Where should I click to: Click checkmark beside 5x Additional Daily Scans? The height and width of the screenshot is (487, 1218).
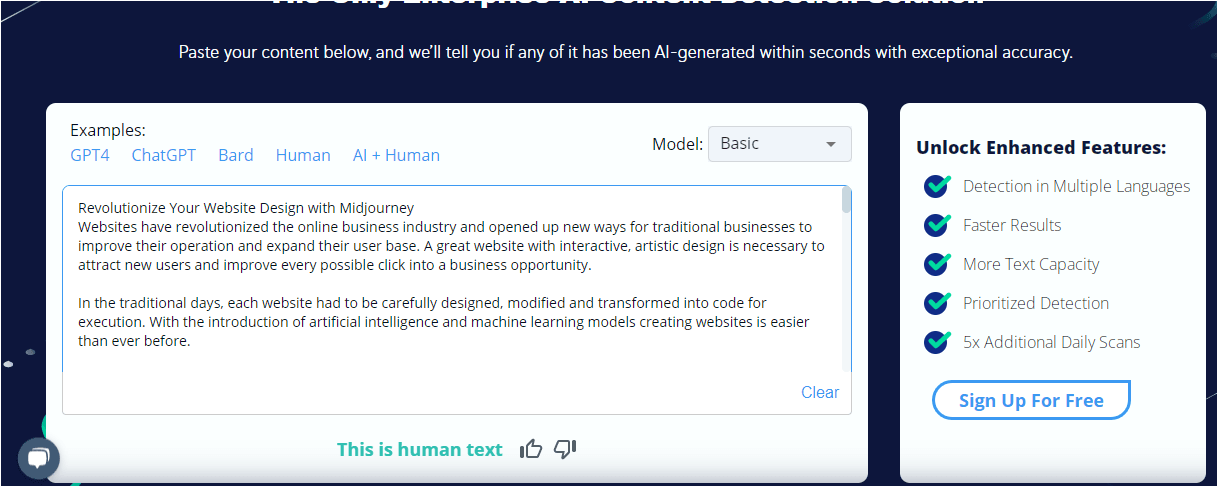(937, 342)
